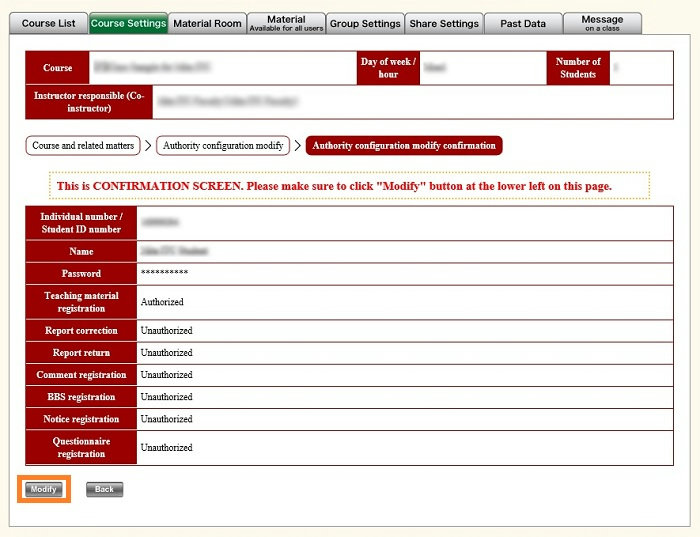Click the Number of Students header cell

pos(578,68)
